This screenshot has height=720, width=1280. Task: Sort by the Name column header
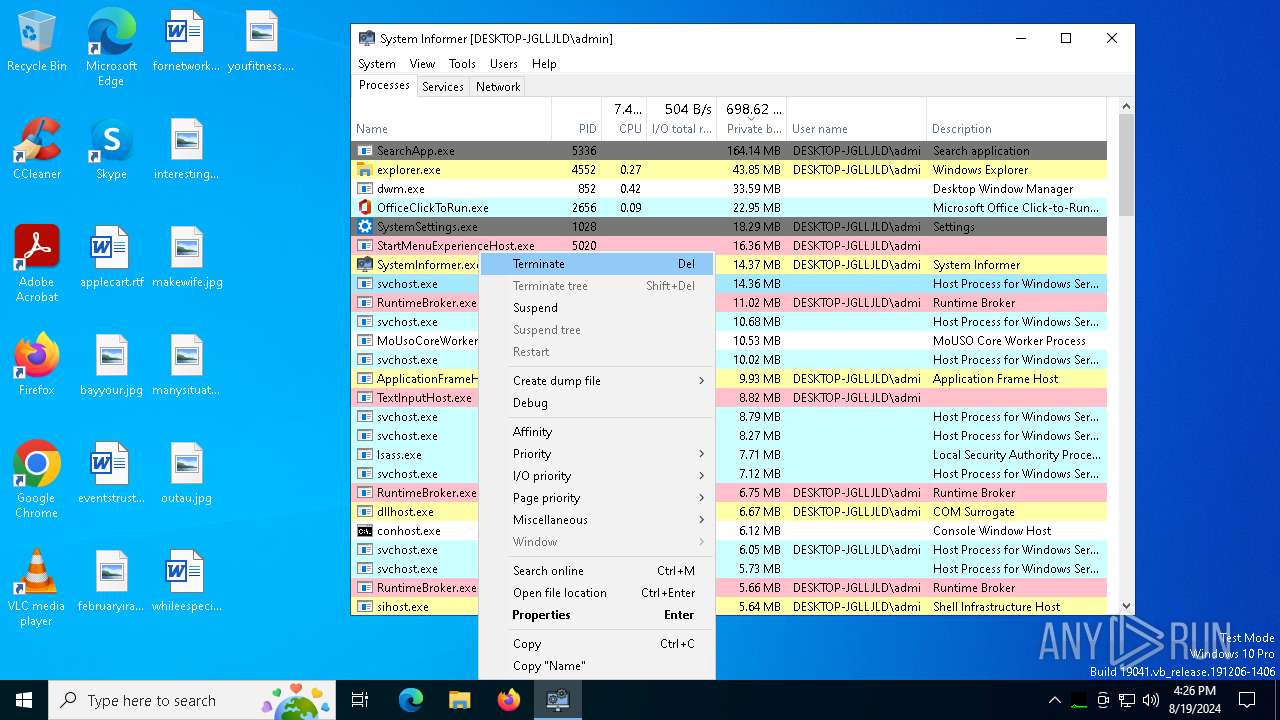pos(452,119)
